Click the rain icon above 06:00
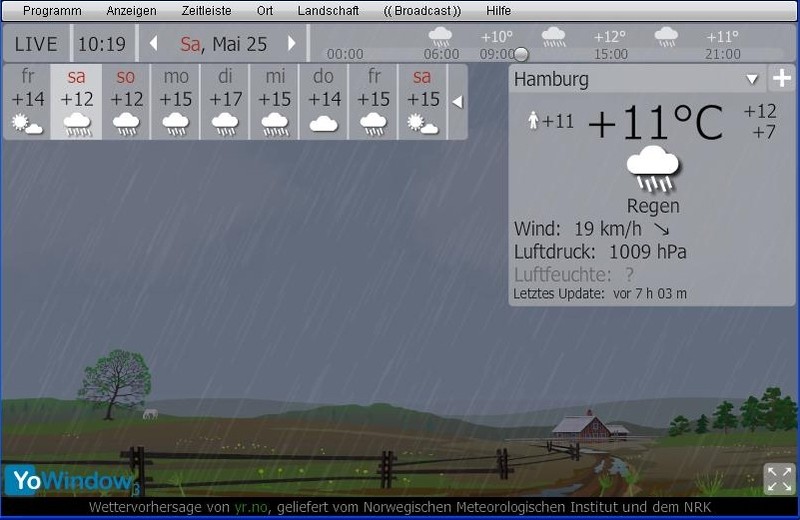Image resolution: width=800 pixels, height=520 pixels. click(440, 37)
